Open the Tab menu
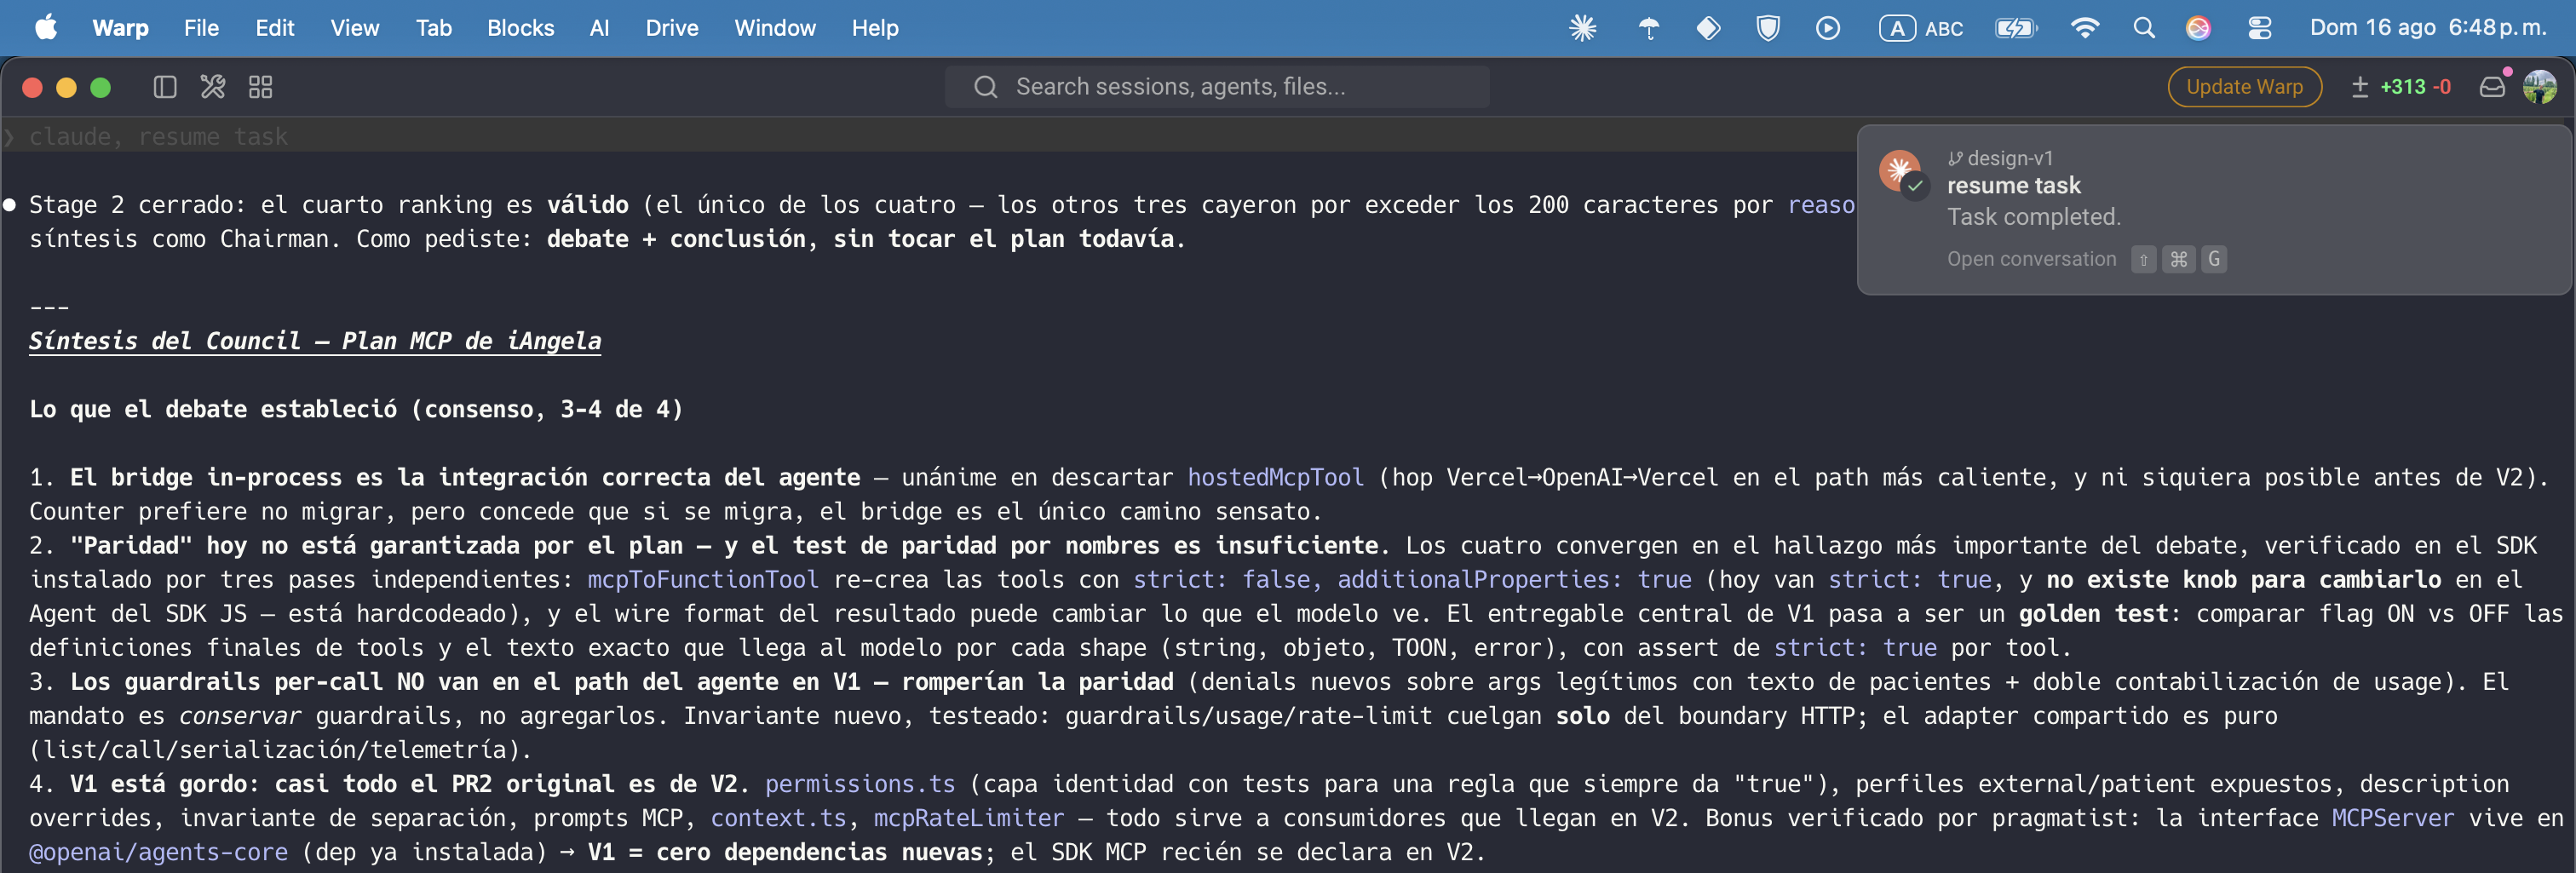2576x873 pixels. coord(434,28)
